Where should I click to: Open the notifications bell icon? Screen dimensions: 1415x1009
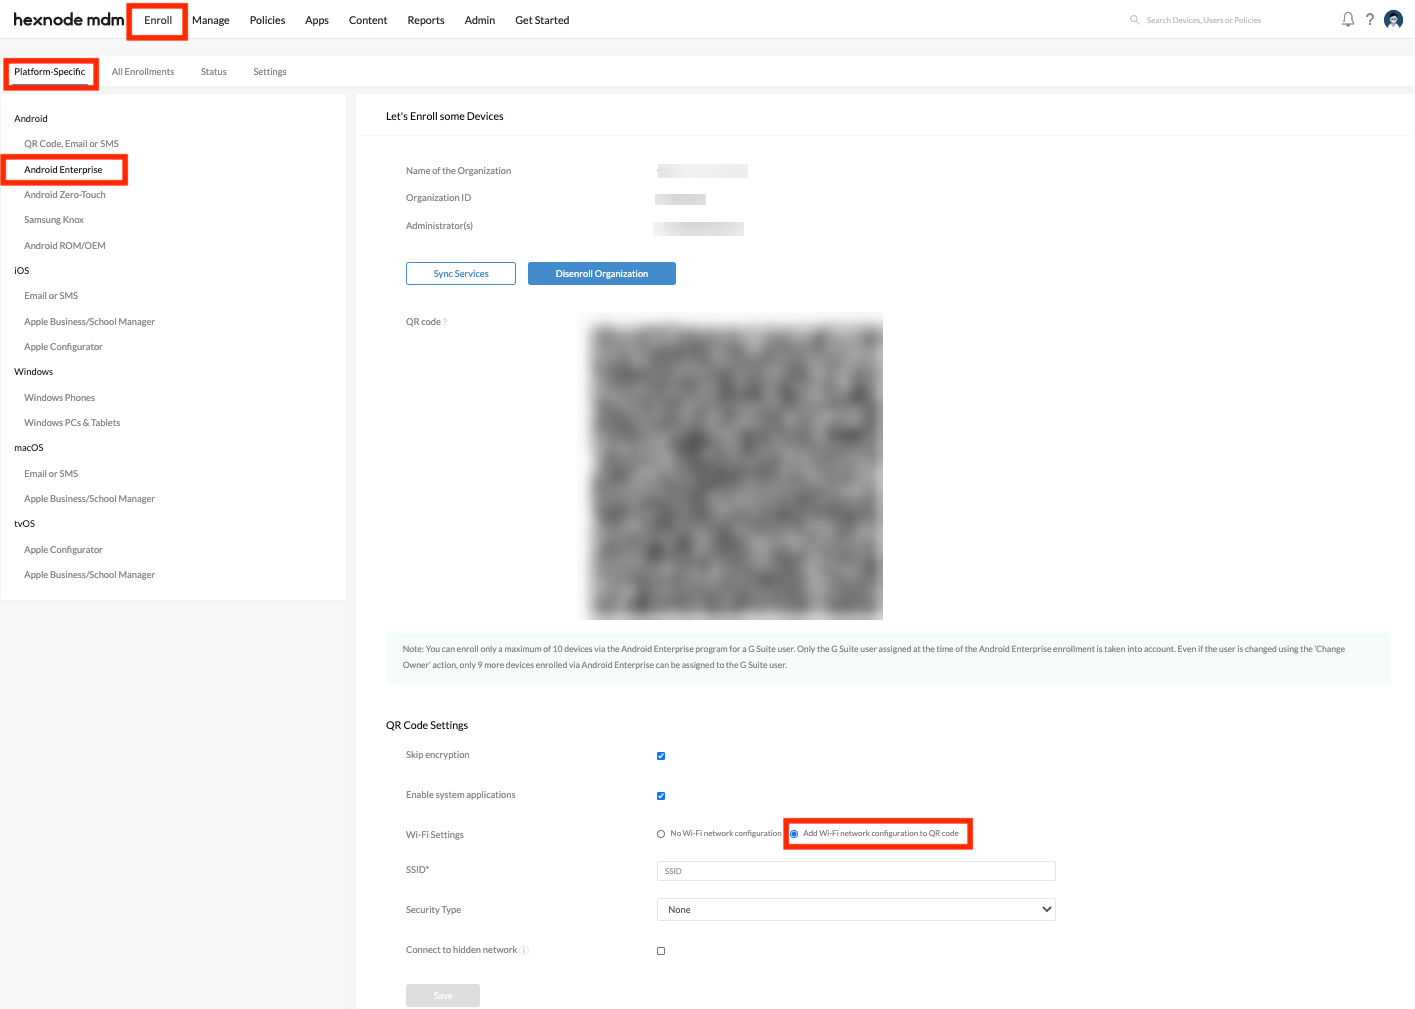click(x=1348, y=19)
